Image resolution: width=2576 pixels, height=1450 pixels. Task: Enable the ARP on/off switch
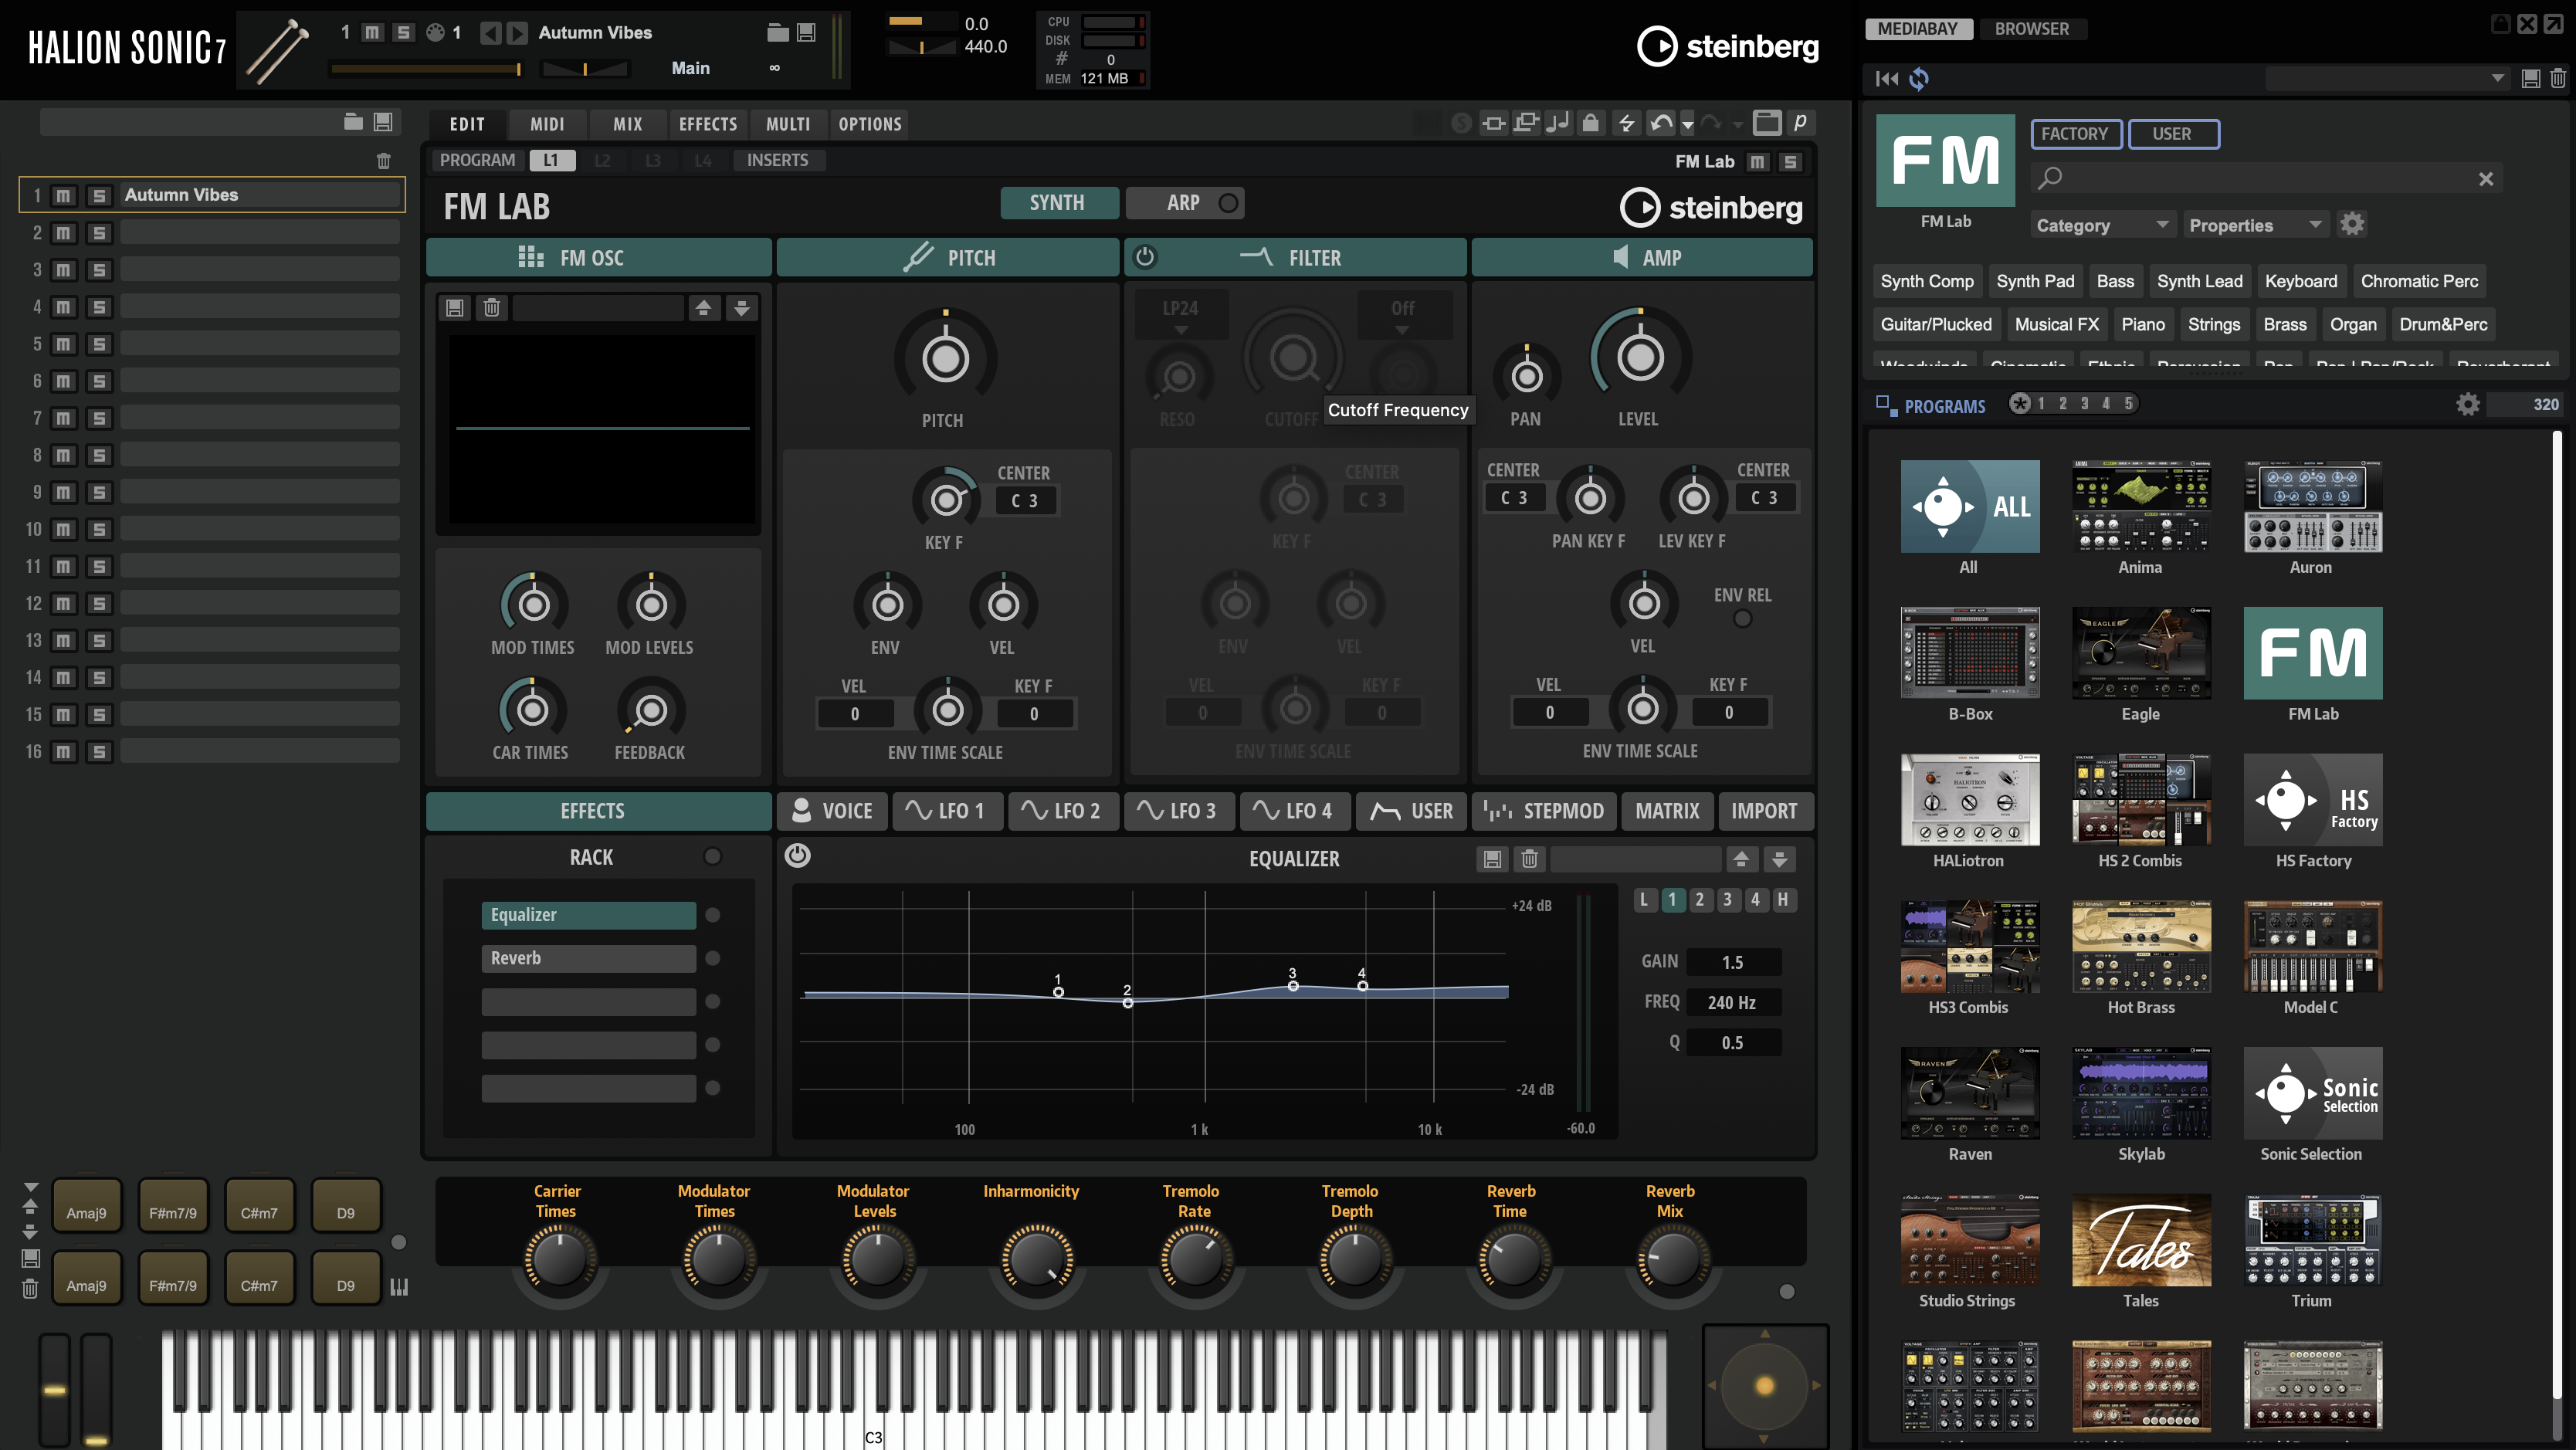point(1228,203)
